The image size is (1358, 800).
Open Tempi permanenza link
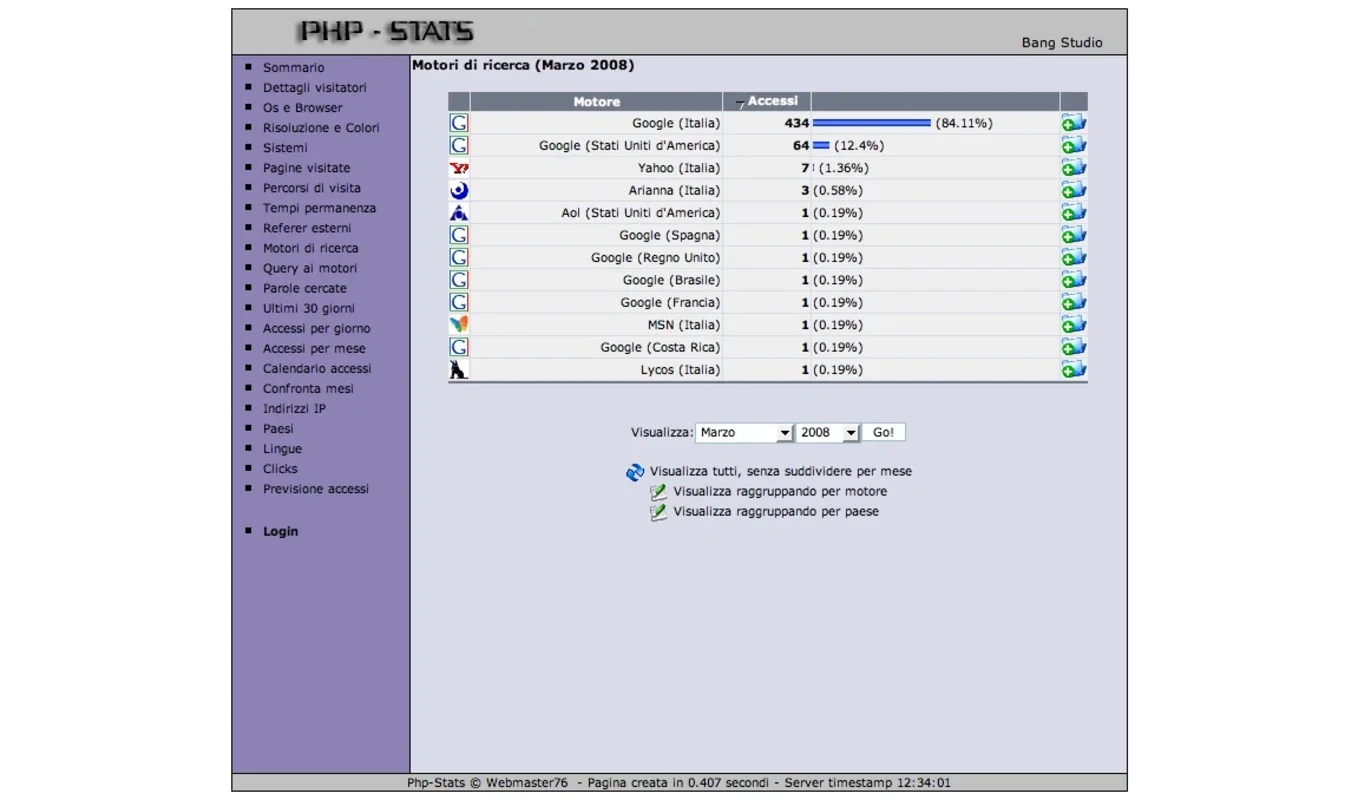(x=319, y=208)
